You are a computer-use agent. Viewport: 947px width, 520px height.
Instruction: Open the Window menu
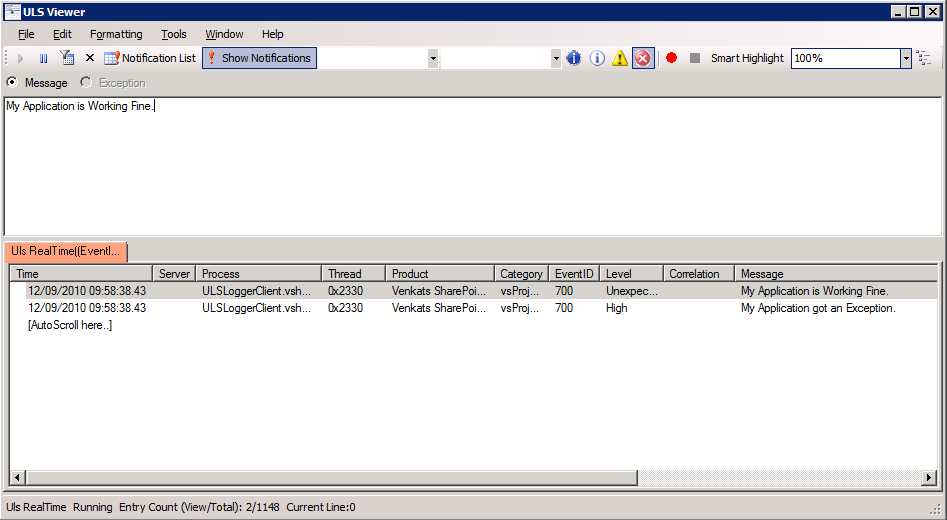tap(224, 34)
